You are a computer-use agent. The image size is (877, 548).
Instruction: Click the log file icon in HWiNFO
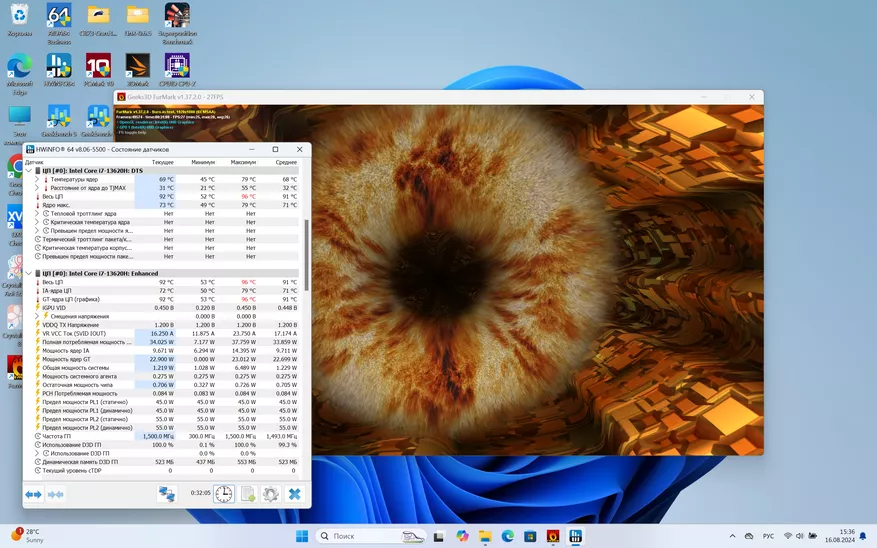(247, 494)
